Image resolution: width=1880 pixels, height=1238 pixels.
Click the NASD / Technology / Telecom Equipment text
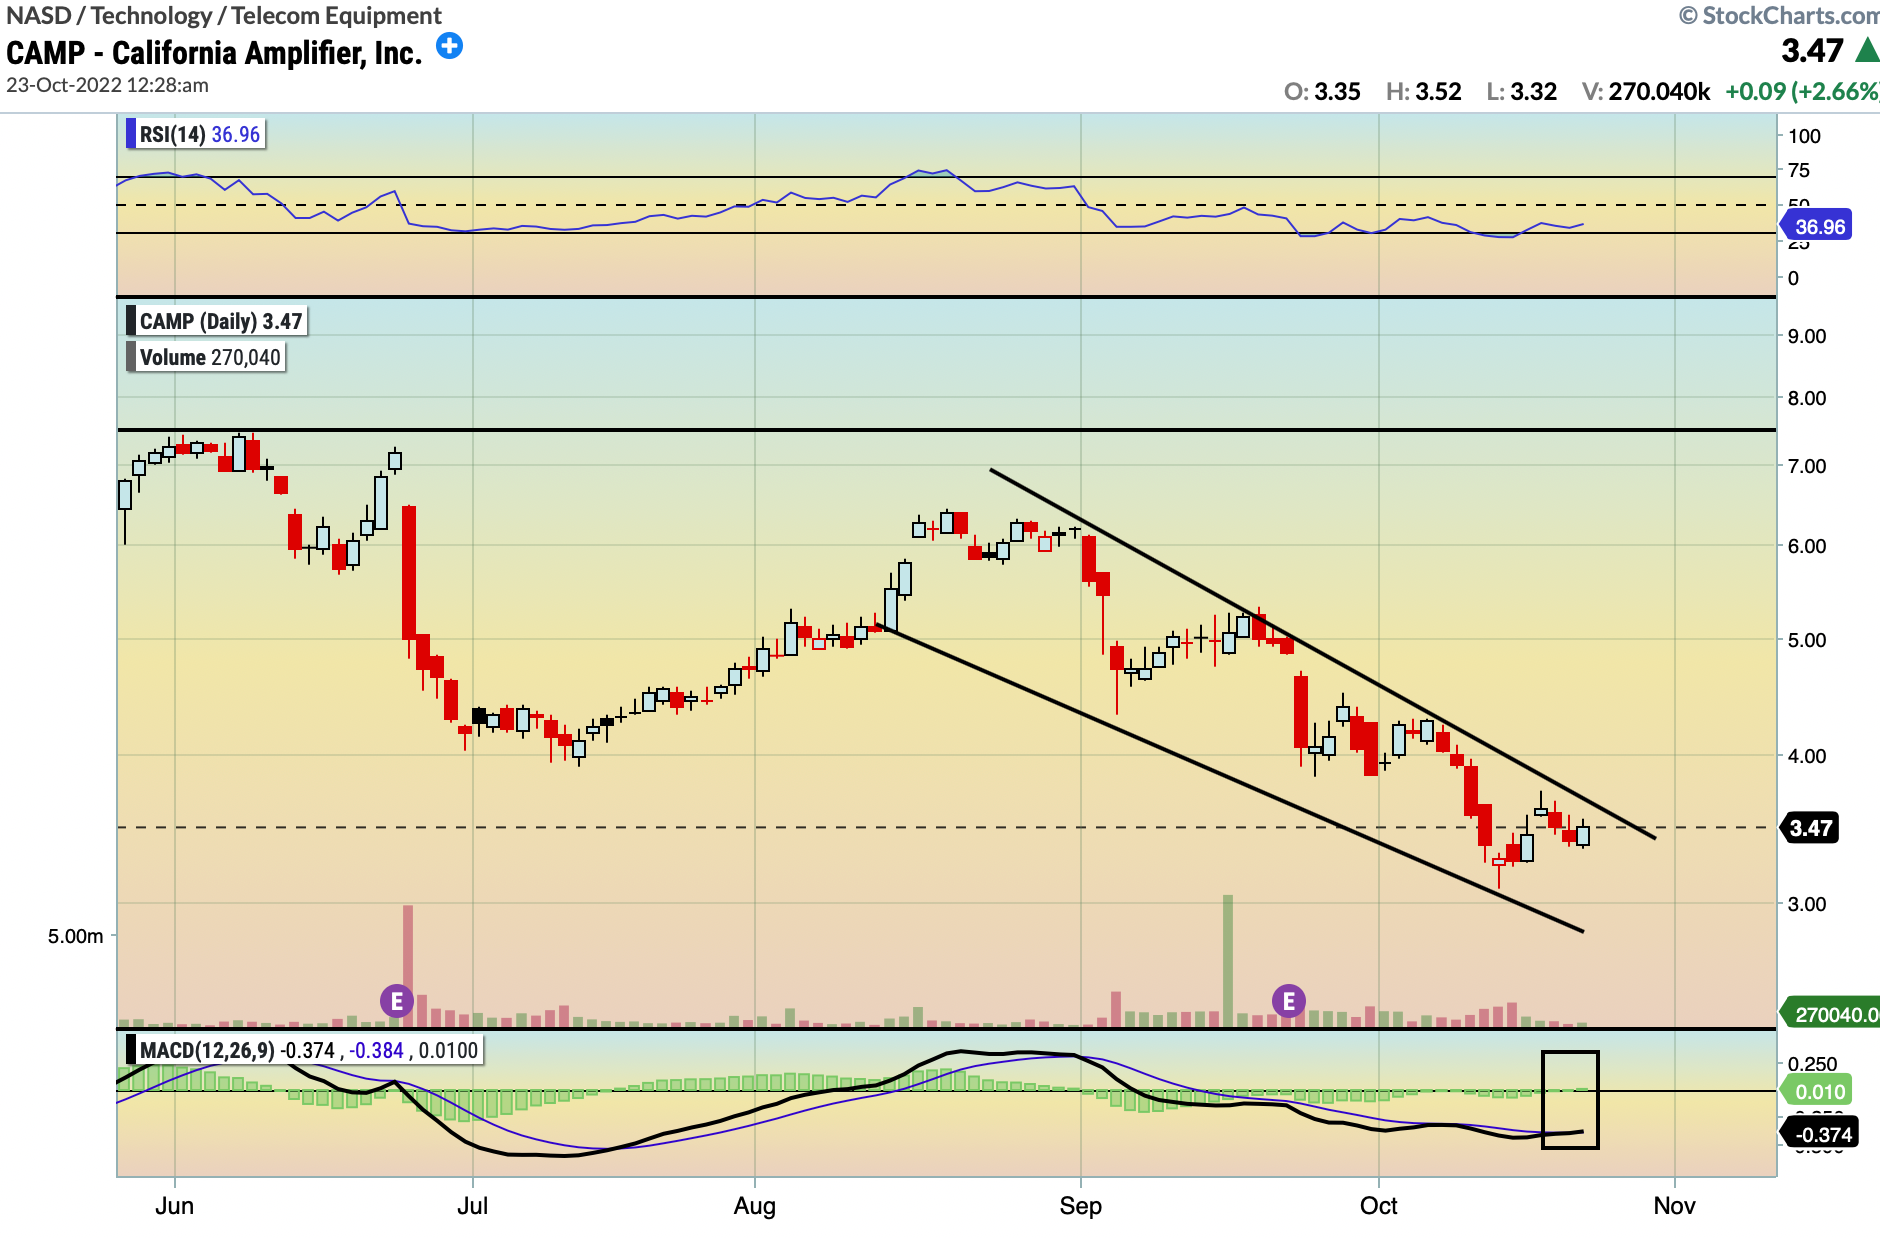coord(224,16)
